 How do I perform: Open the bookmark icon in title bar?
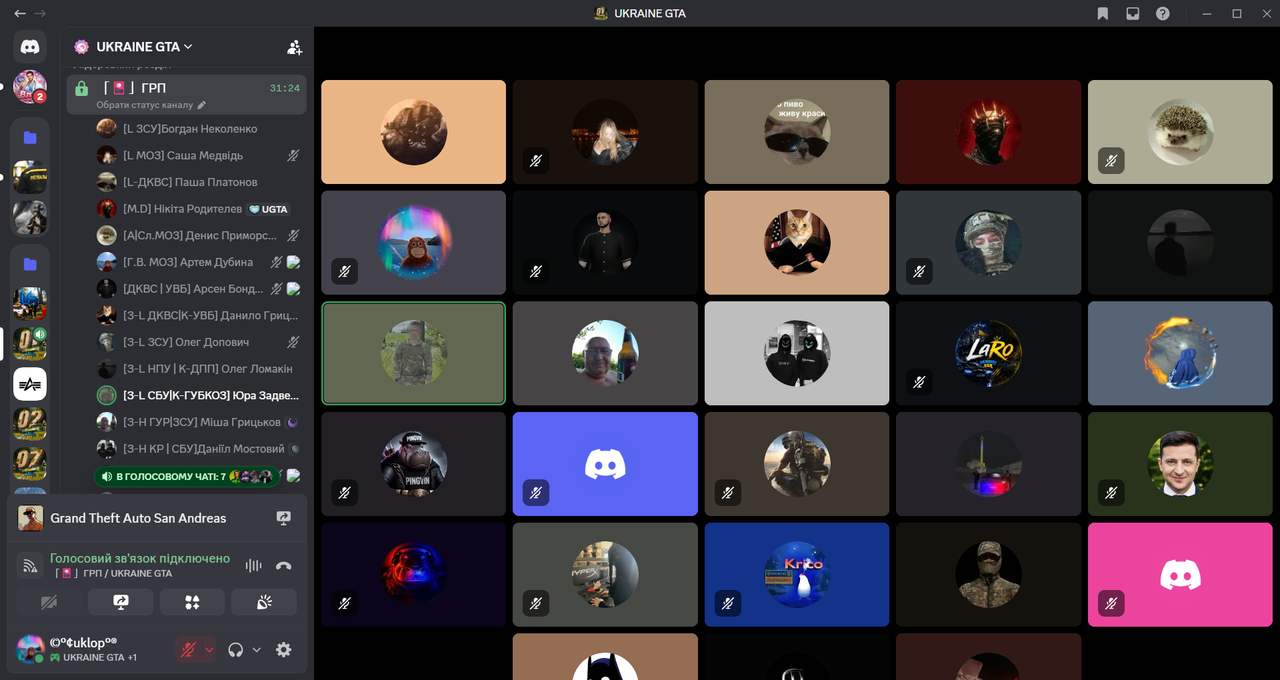[1102, 14]
